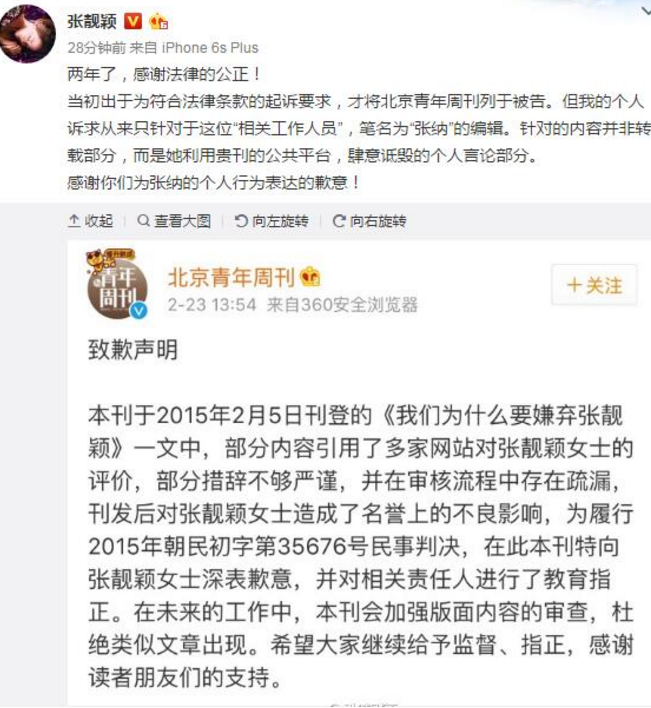Viewport: 651px width, 708px height.
Task: Click the blue verified check on the avatar
Action: [x=139, y=311]
